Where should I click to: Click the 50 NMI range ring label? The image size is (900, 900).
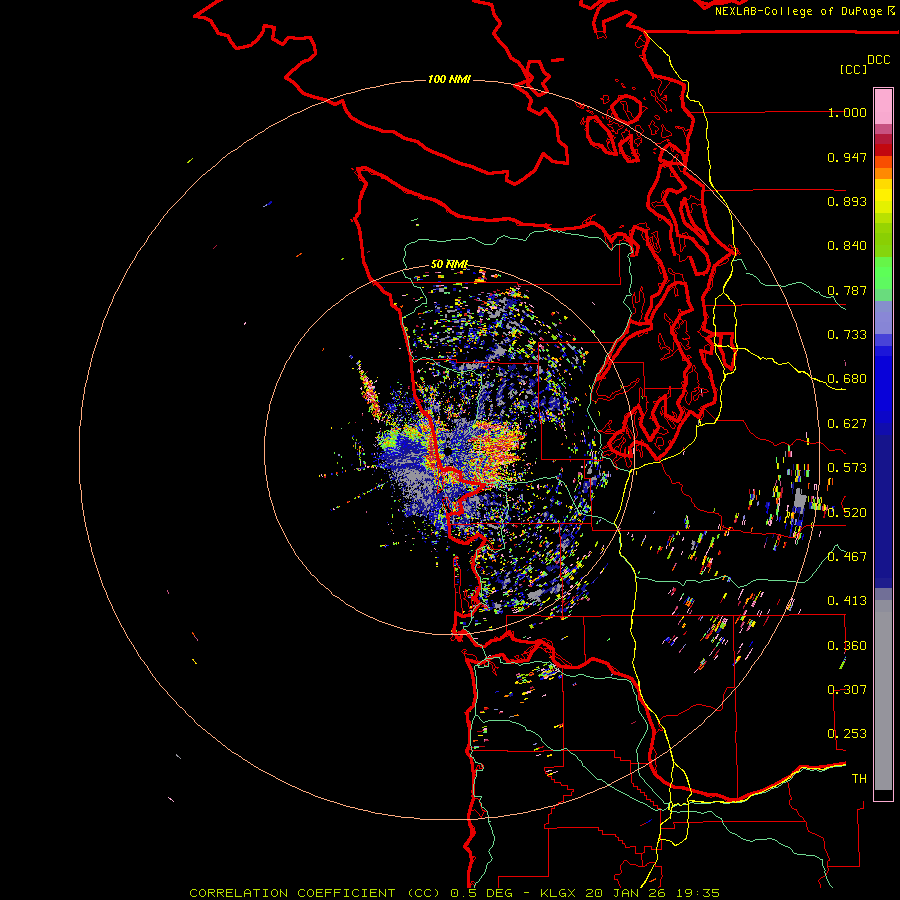click(x=449, y=264)
